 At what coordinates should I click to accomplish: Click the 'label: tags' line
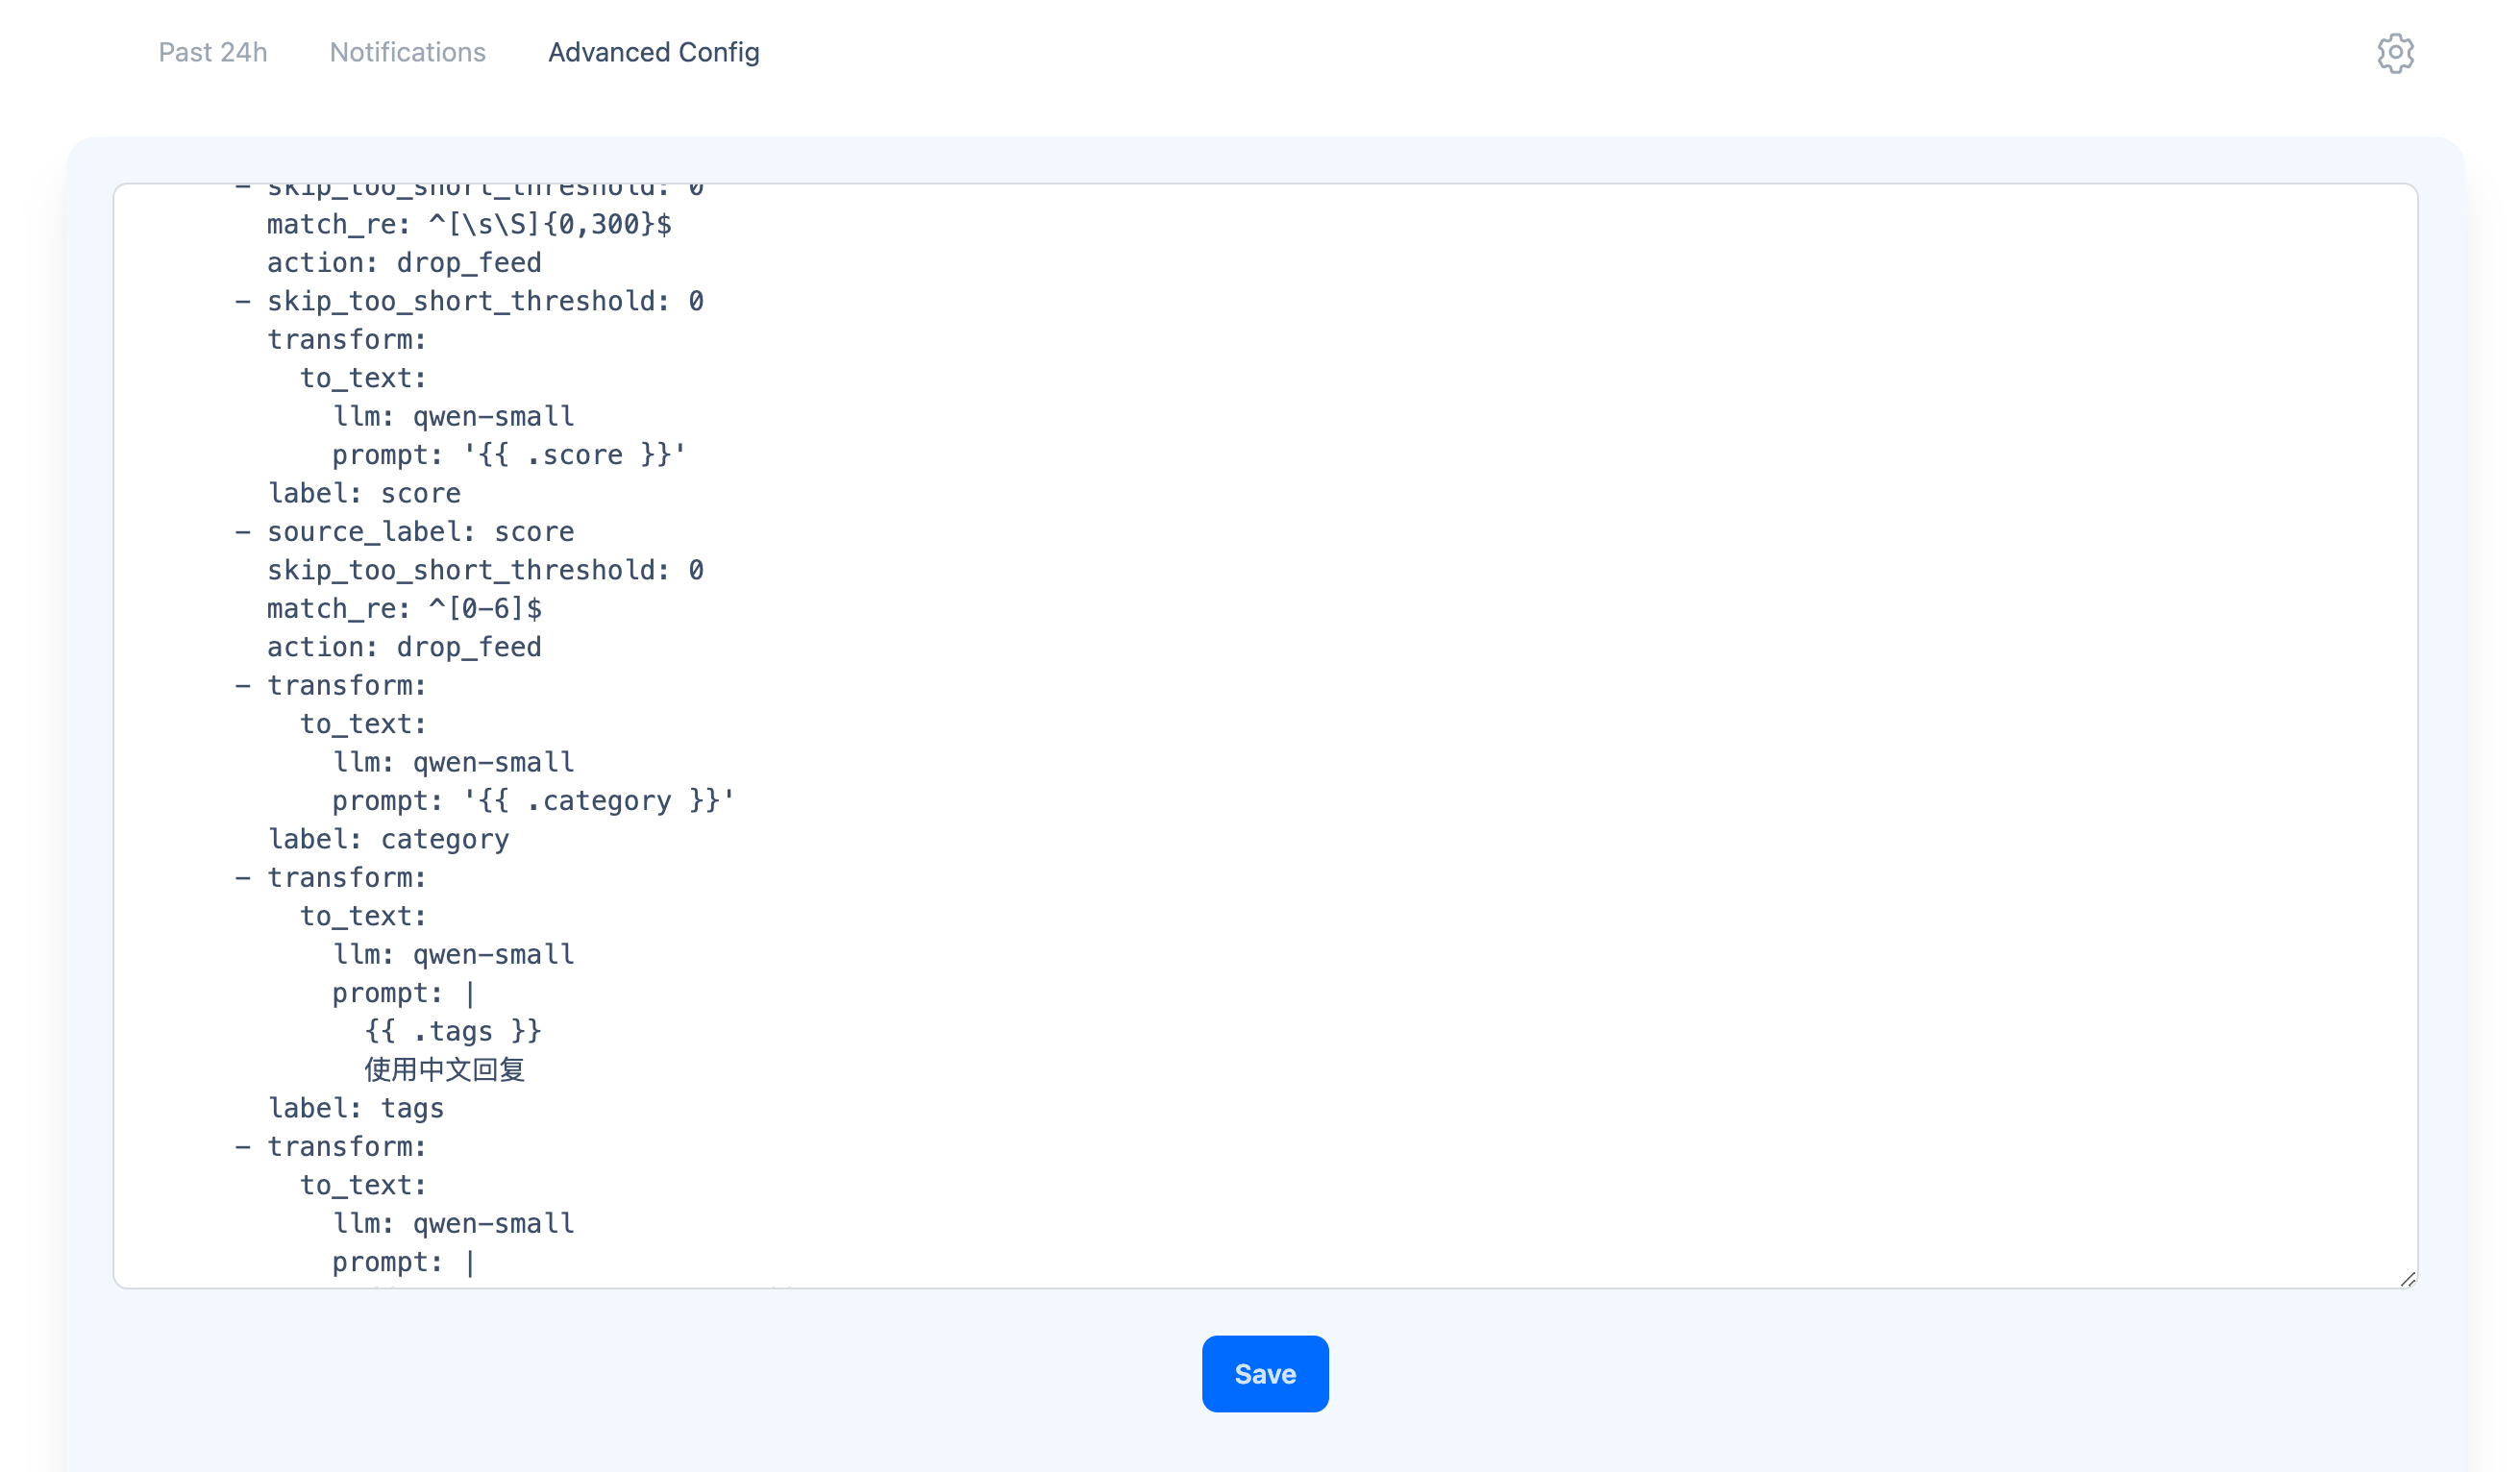(356, 1107)
